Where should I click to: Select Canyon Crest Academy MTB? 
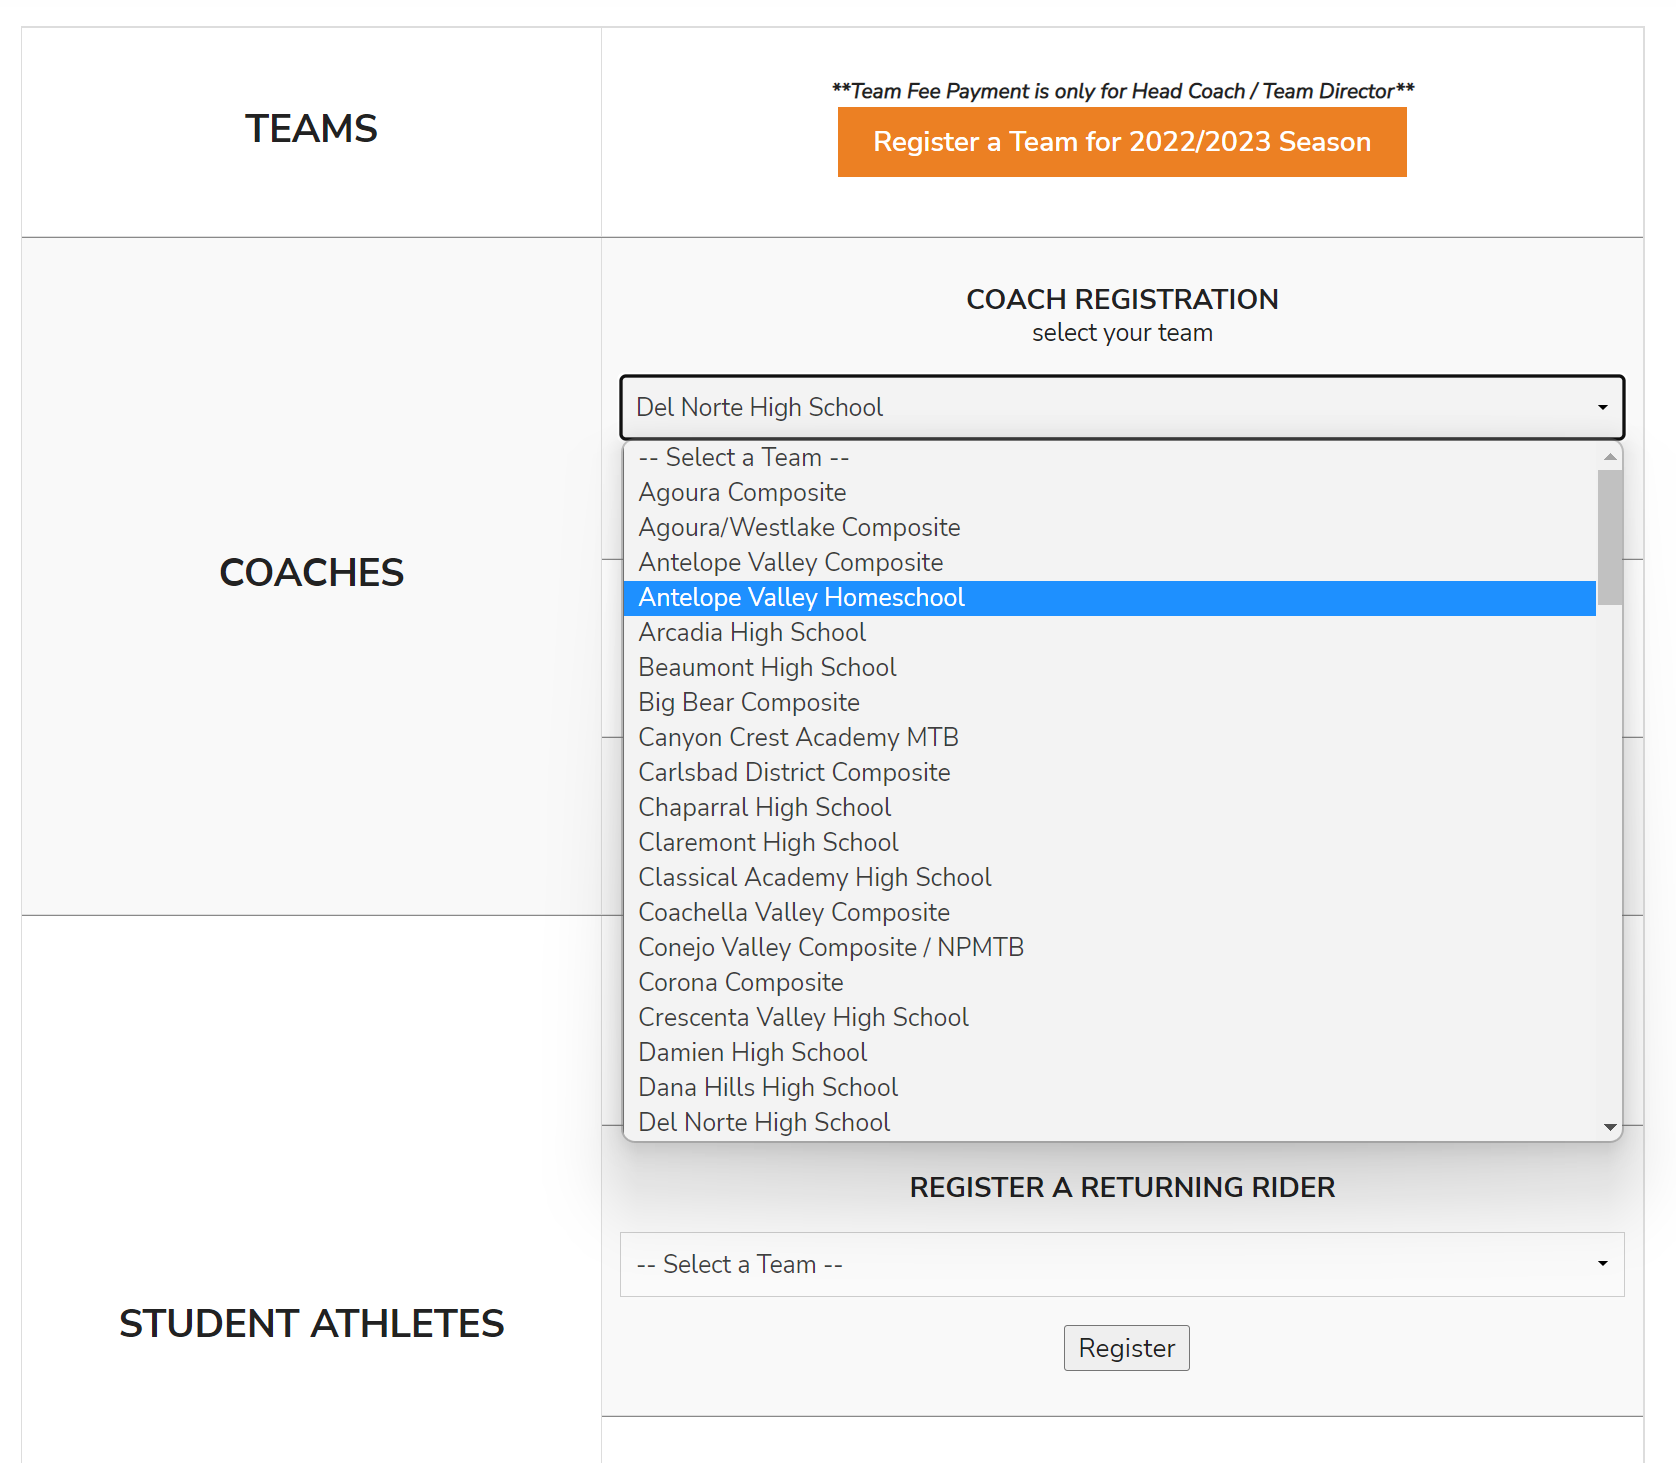pos(798,738)
